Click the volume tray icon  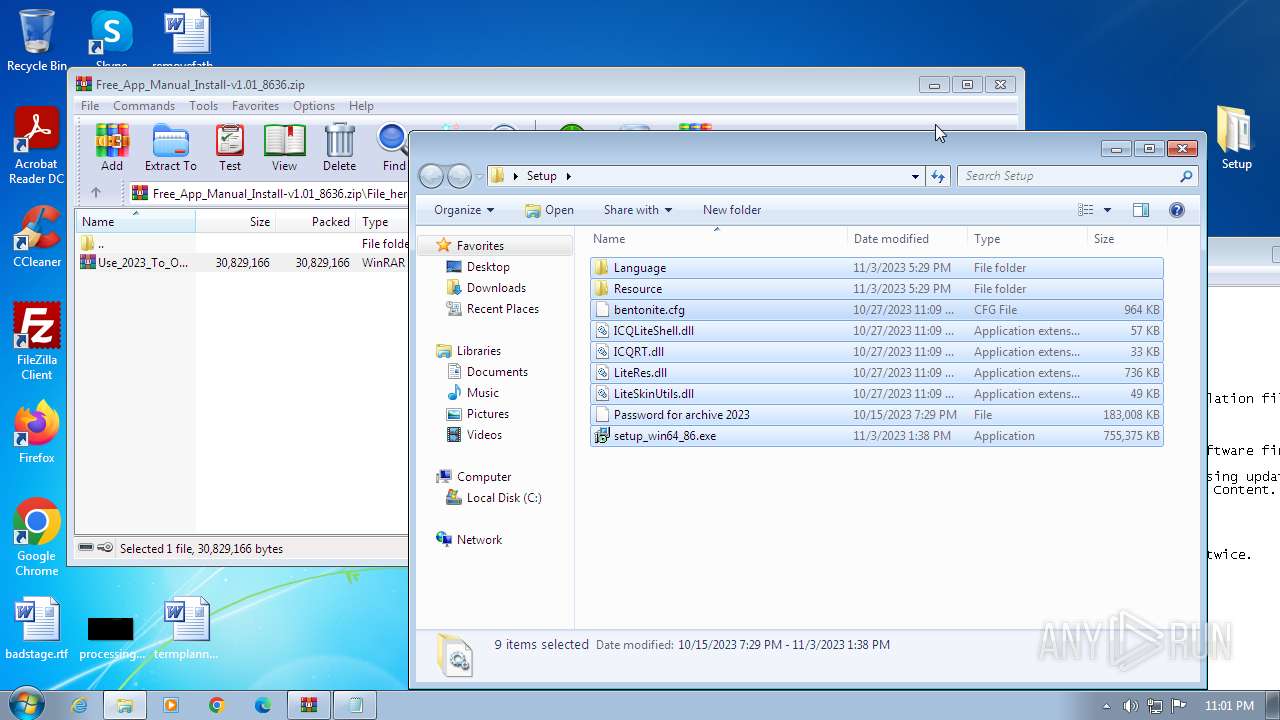(1131, 706)
